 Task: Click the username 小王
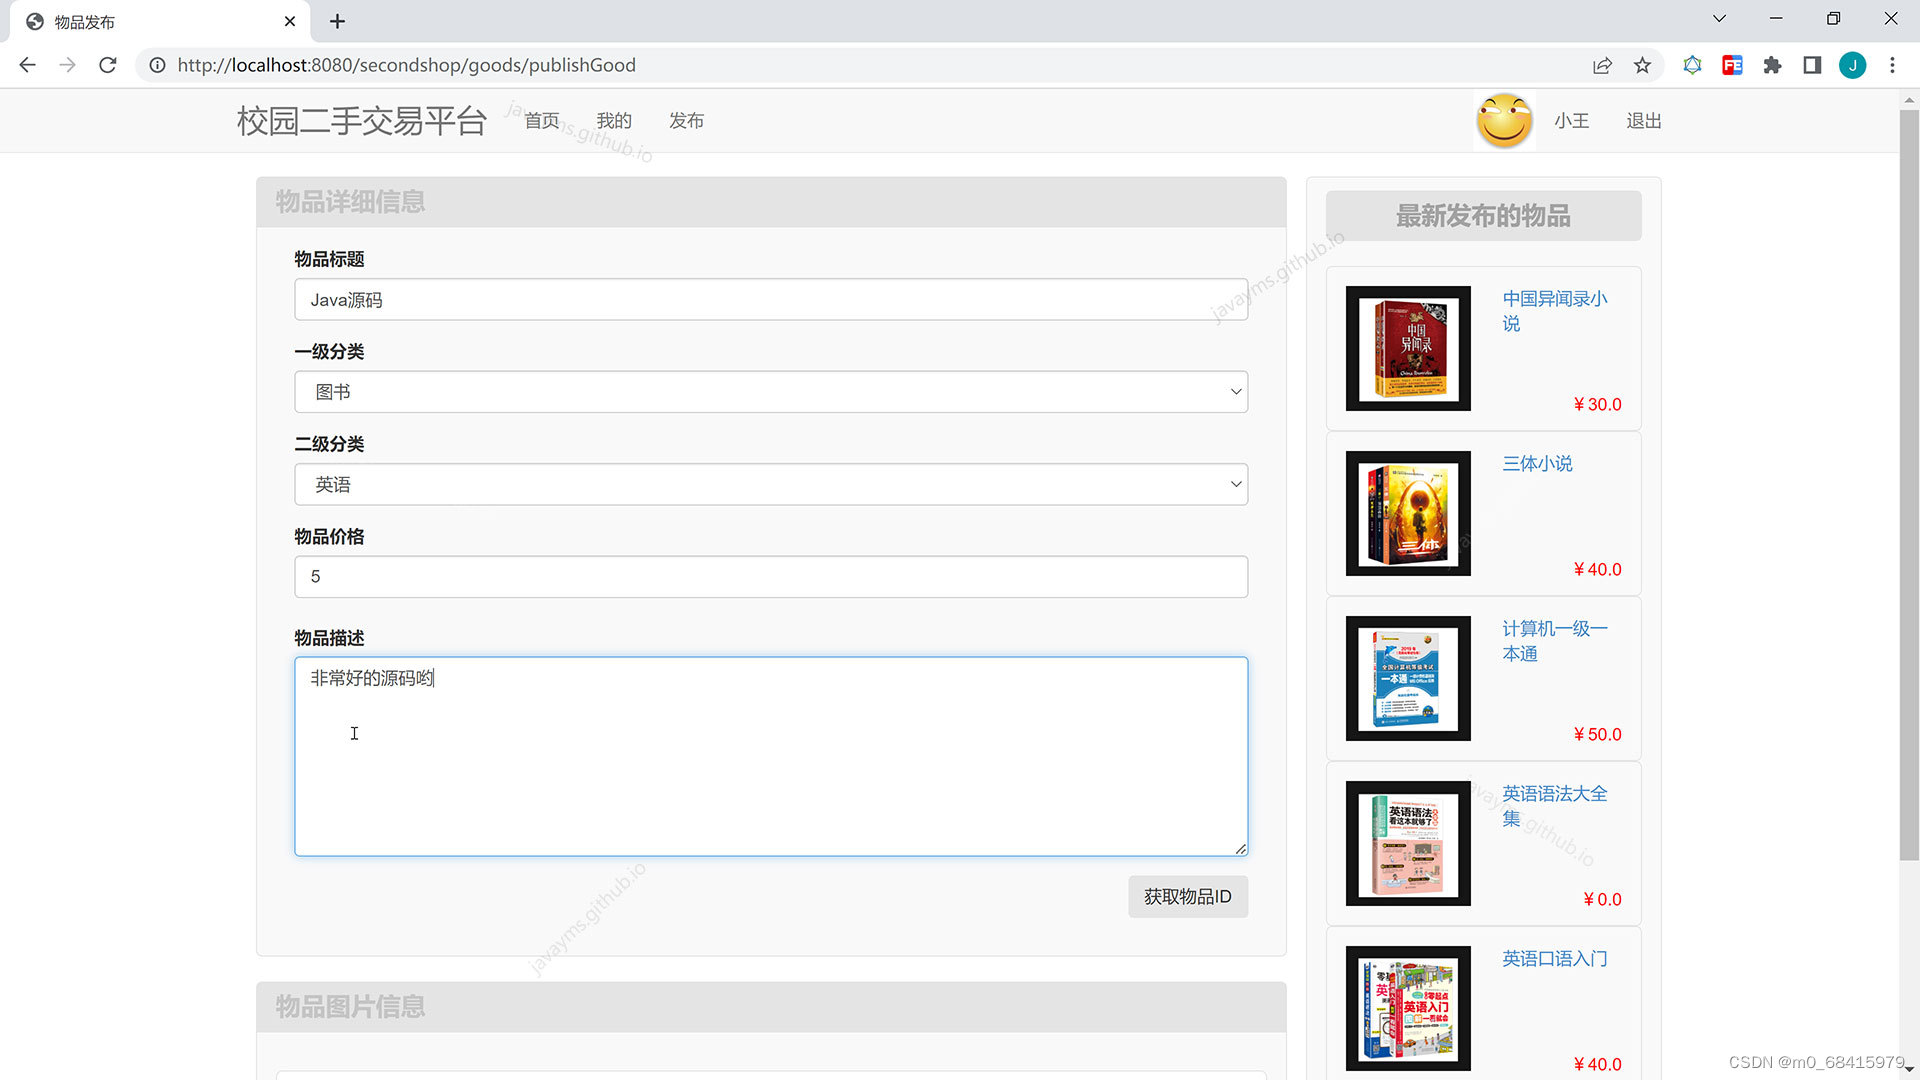(x=1571, y=121)
